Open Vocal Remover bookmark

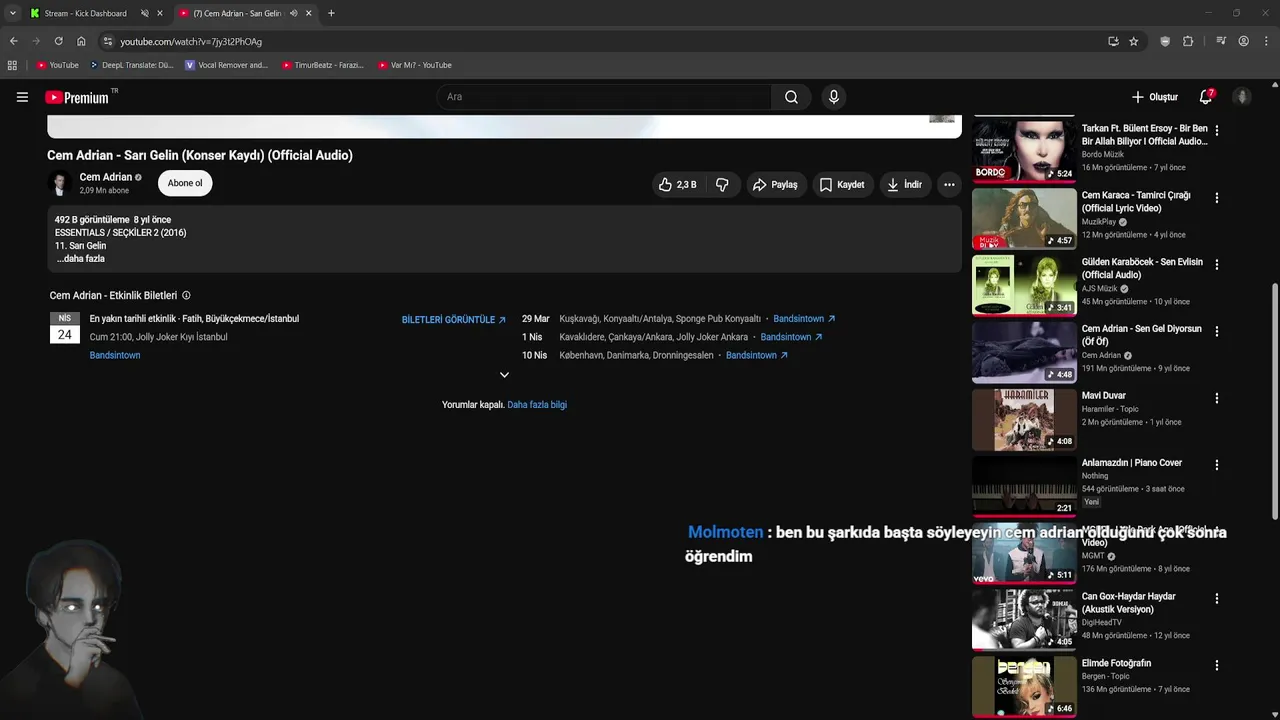click(227, 65)
